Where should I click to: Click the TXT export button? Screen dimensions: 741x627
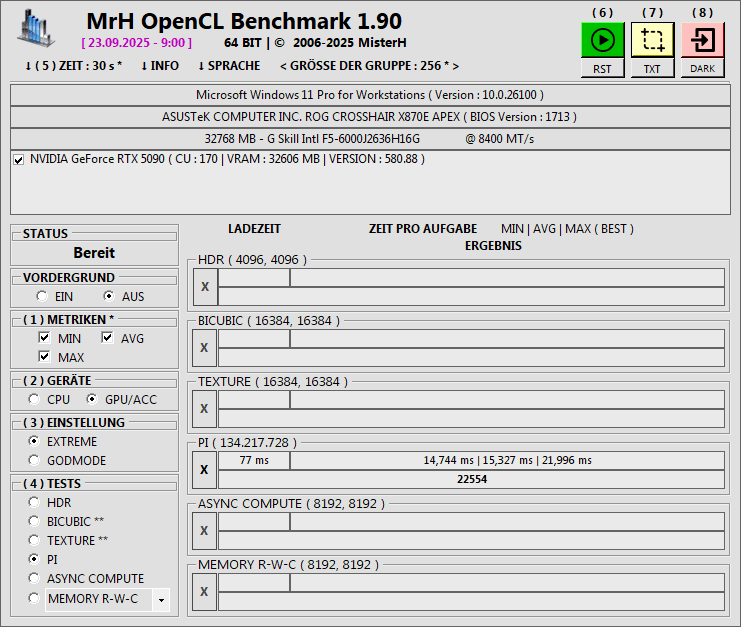pyautogui.click(x=653, y=69)
